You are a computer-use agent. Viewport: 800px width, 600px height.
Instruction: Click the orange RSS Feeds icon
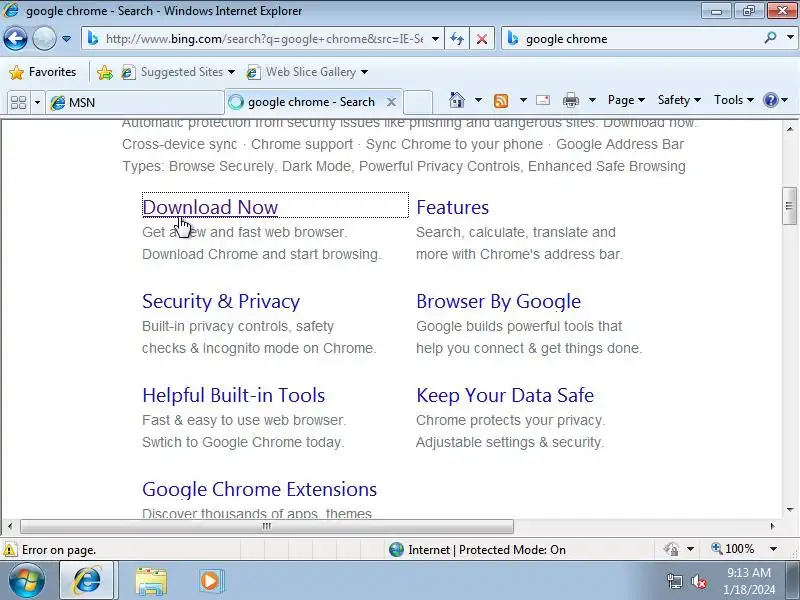pos(501,101)
